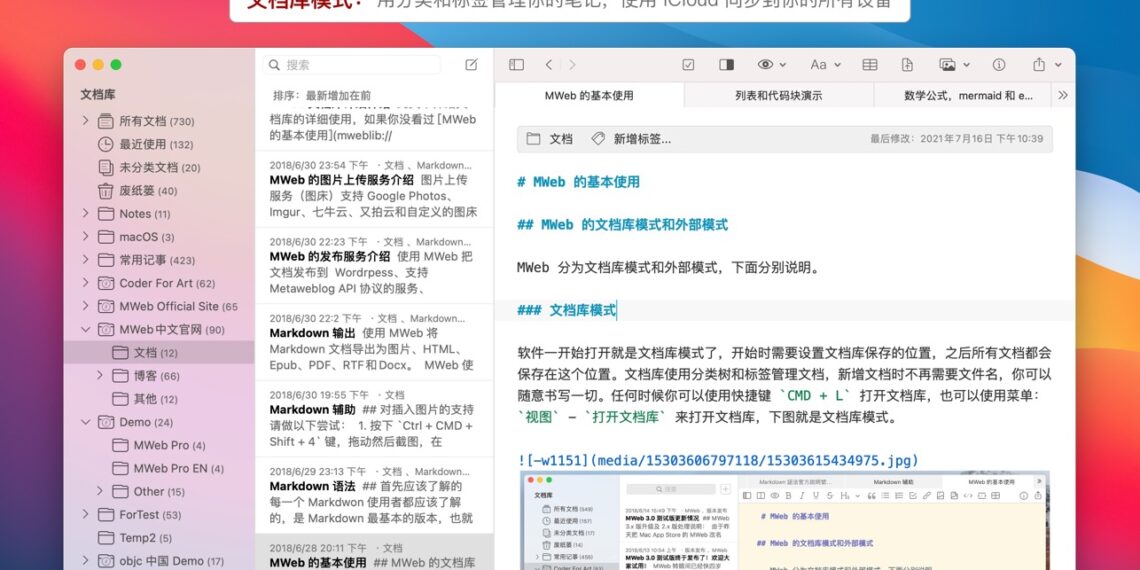Expand the 所有文档 tree node
The image size is (1140, 570).
pos(85,121)
